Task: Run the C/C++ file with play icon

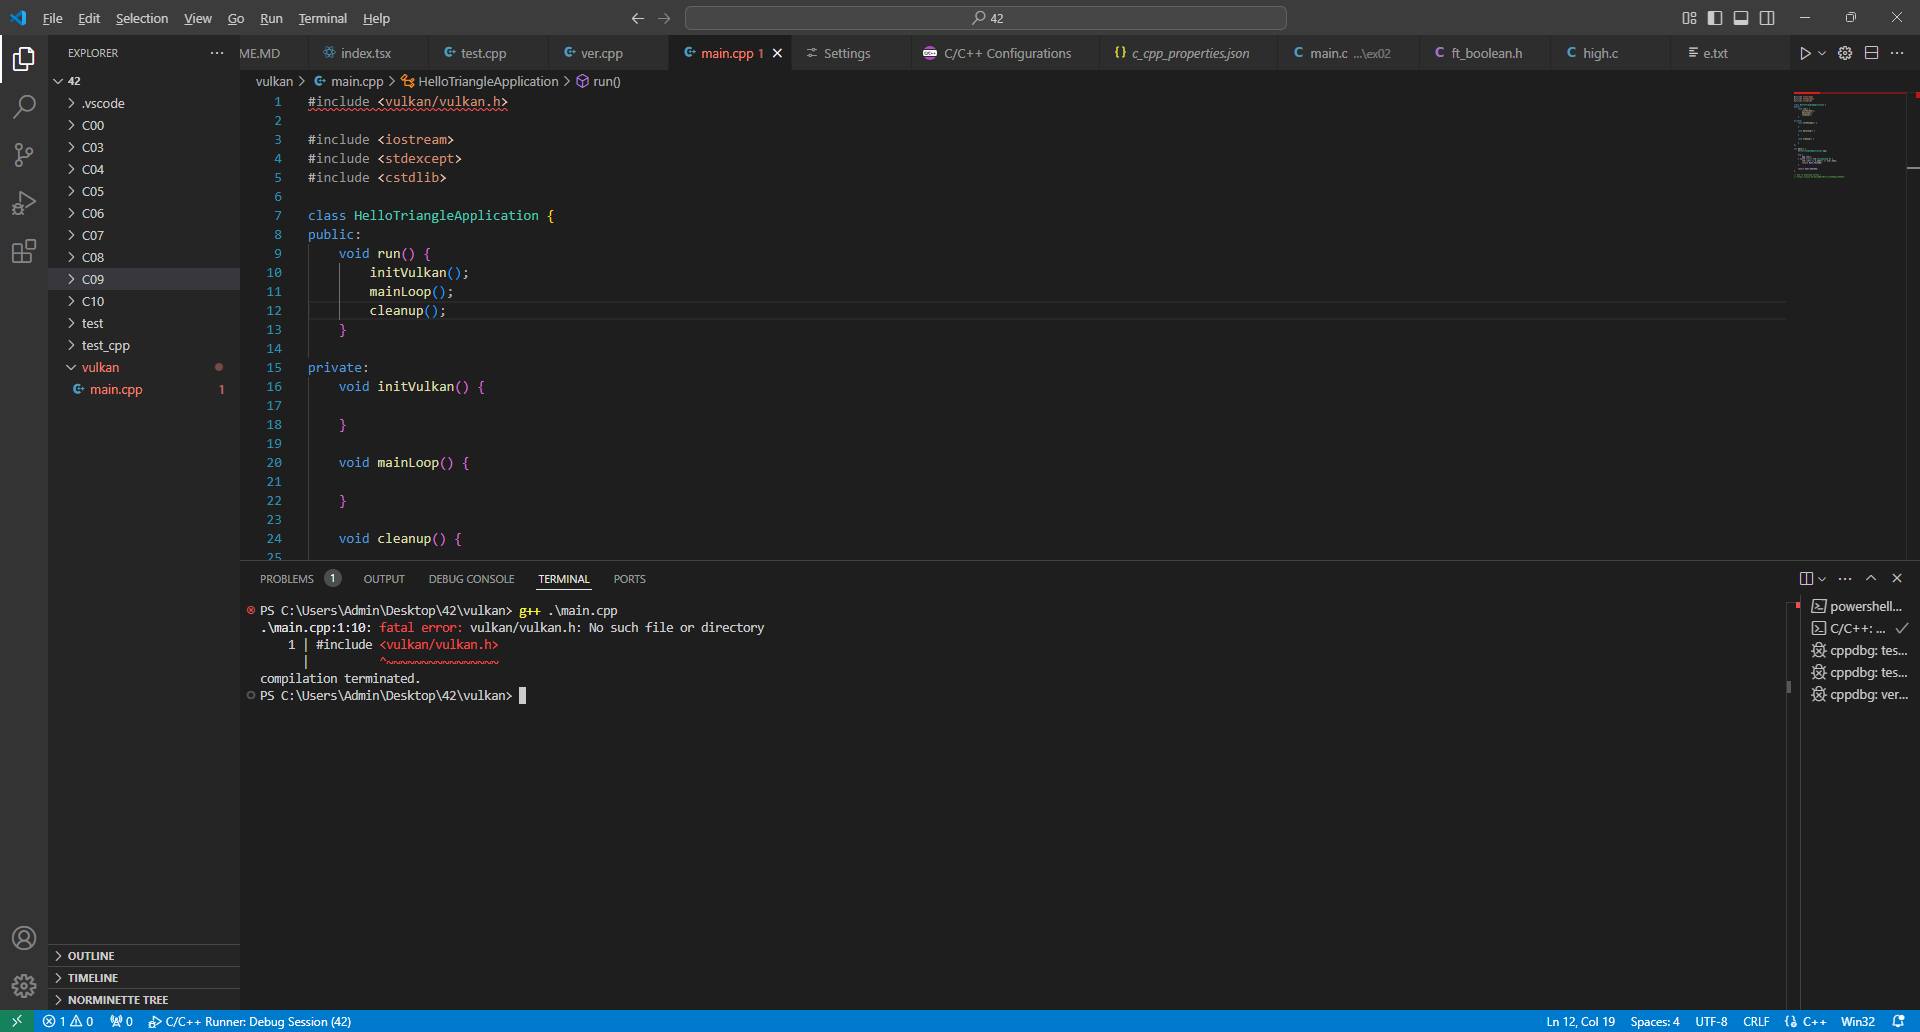Action: pos(1805,53)
